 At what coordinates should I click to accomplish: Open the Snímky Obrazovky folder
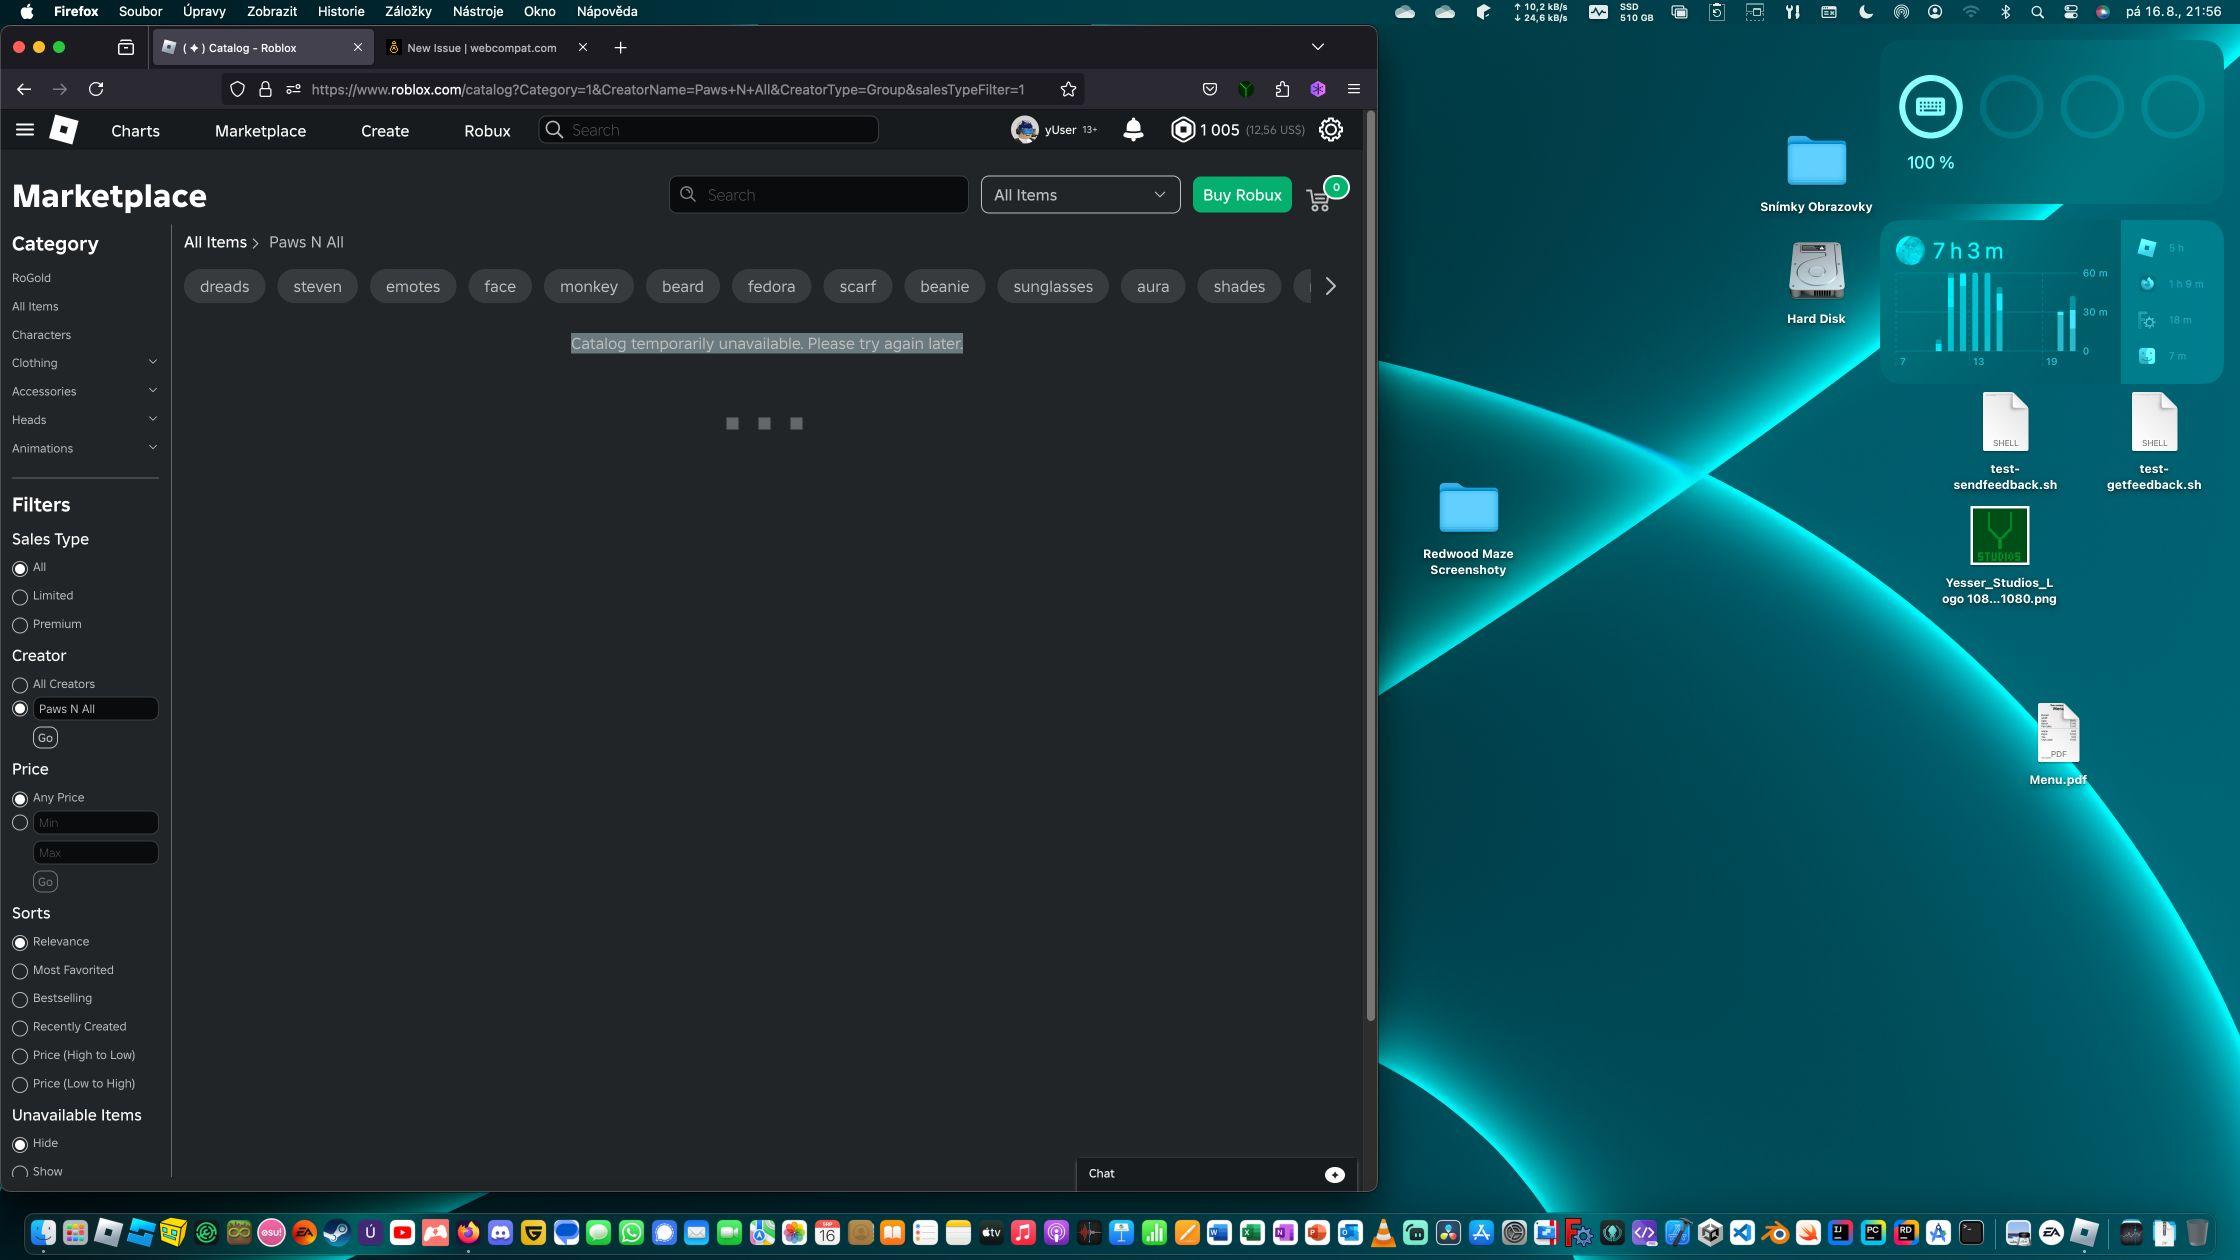tap(1816, 160)
